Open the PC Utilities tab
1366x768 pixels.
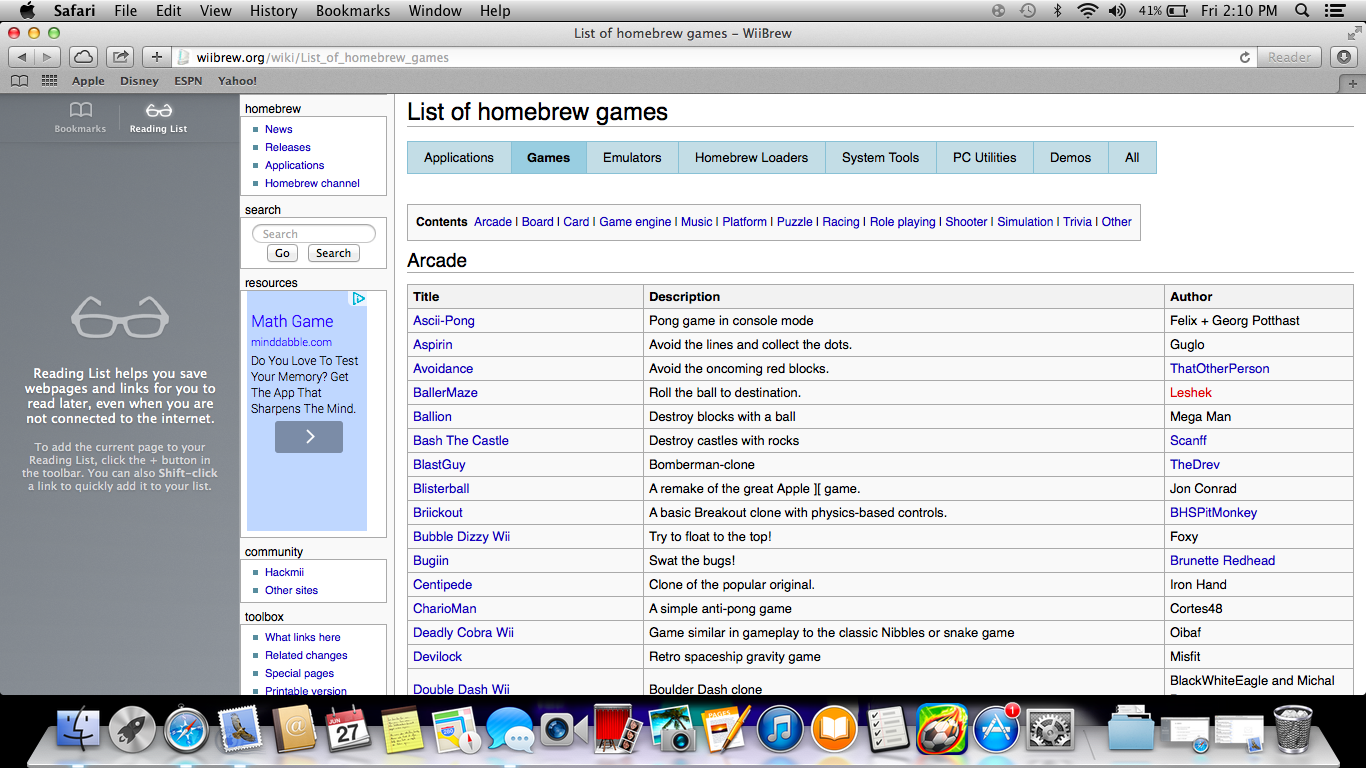tap(984, 157)
